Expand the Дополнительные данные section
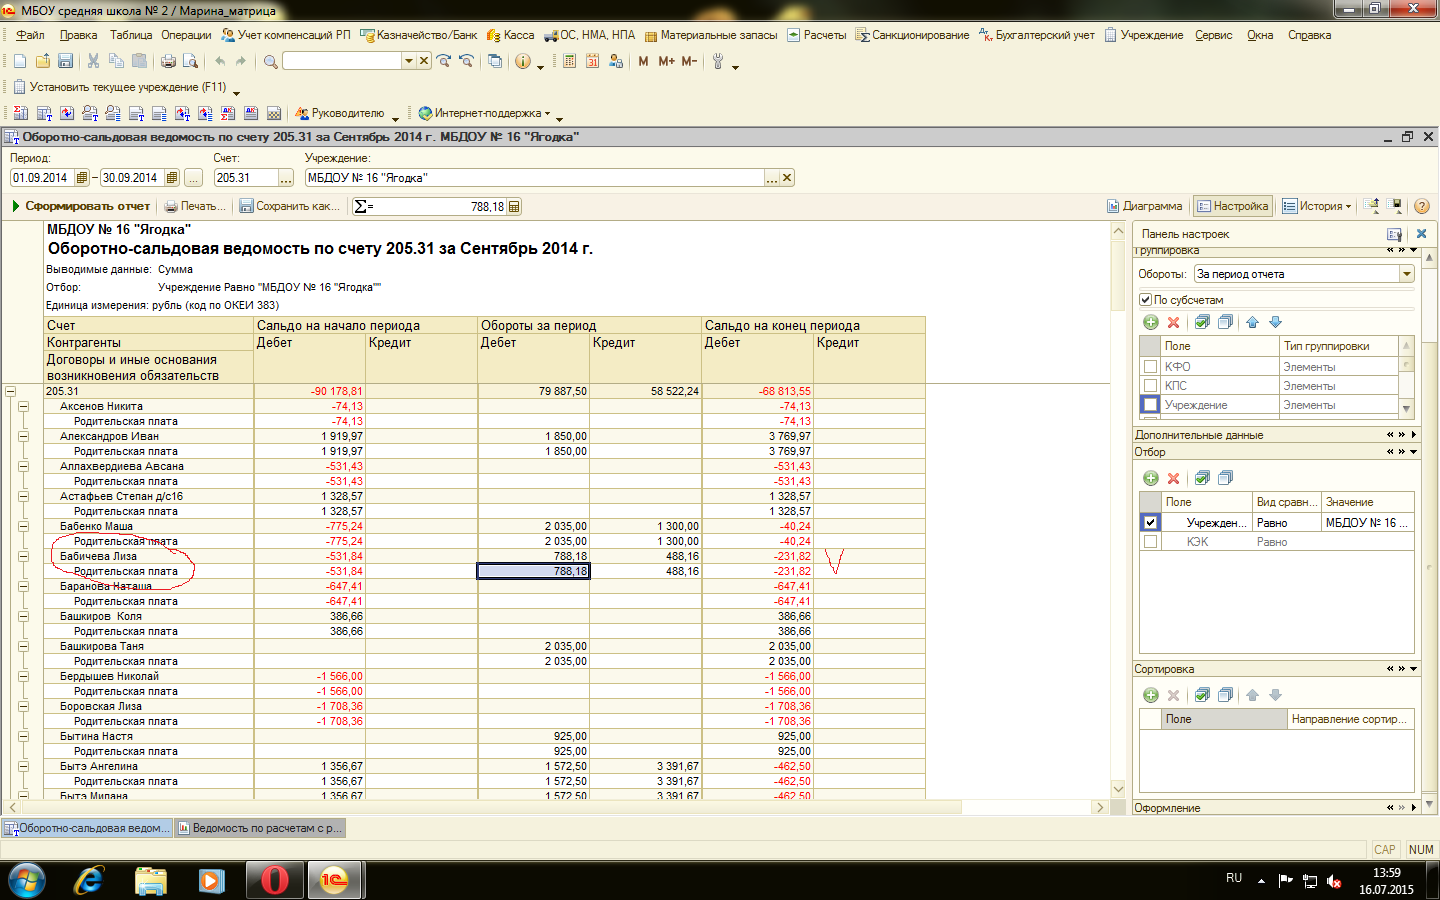This screenshot has height=900, width=1440. click(x=1413, y=435)
